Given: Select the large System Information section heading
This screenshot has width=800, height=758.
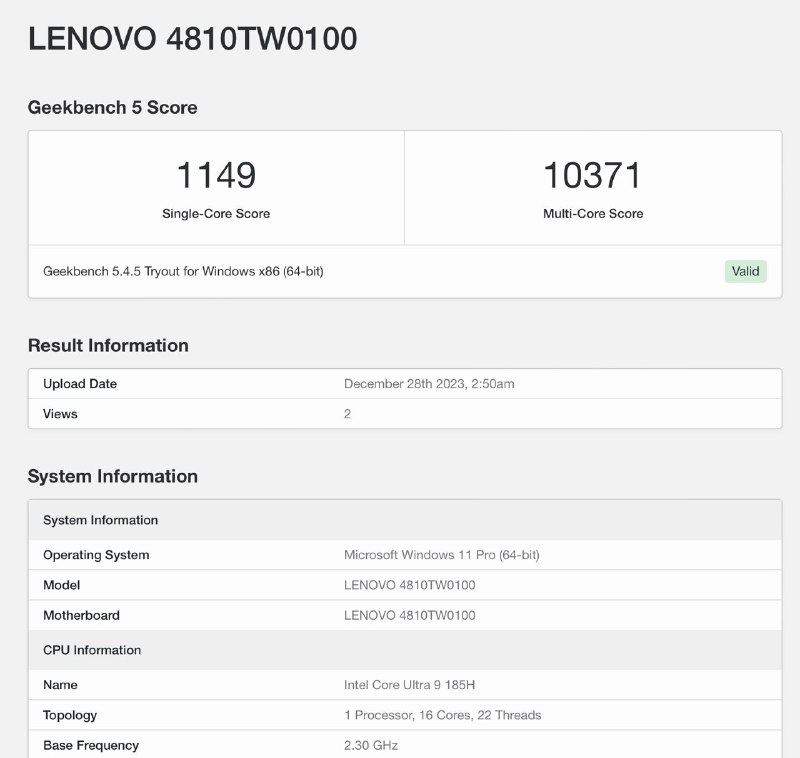Looking at the screenshot, I should (113, 476).
